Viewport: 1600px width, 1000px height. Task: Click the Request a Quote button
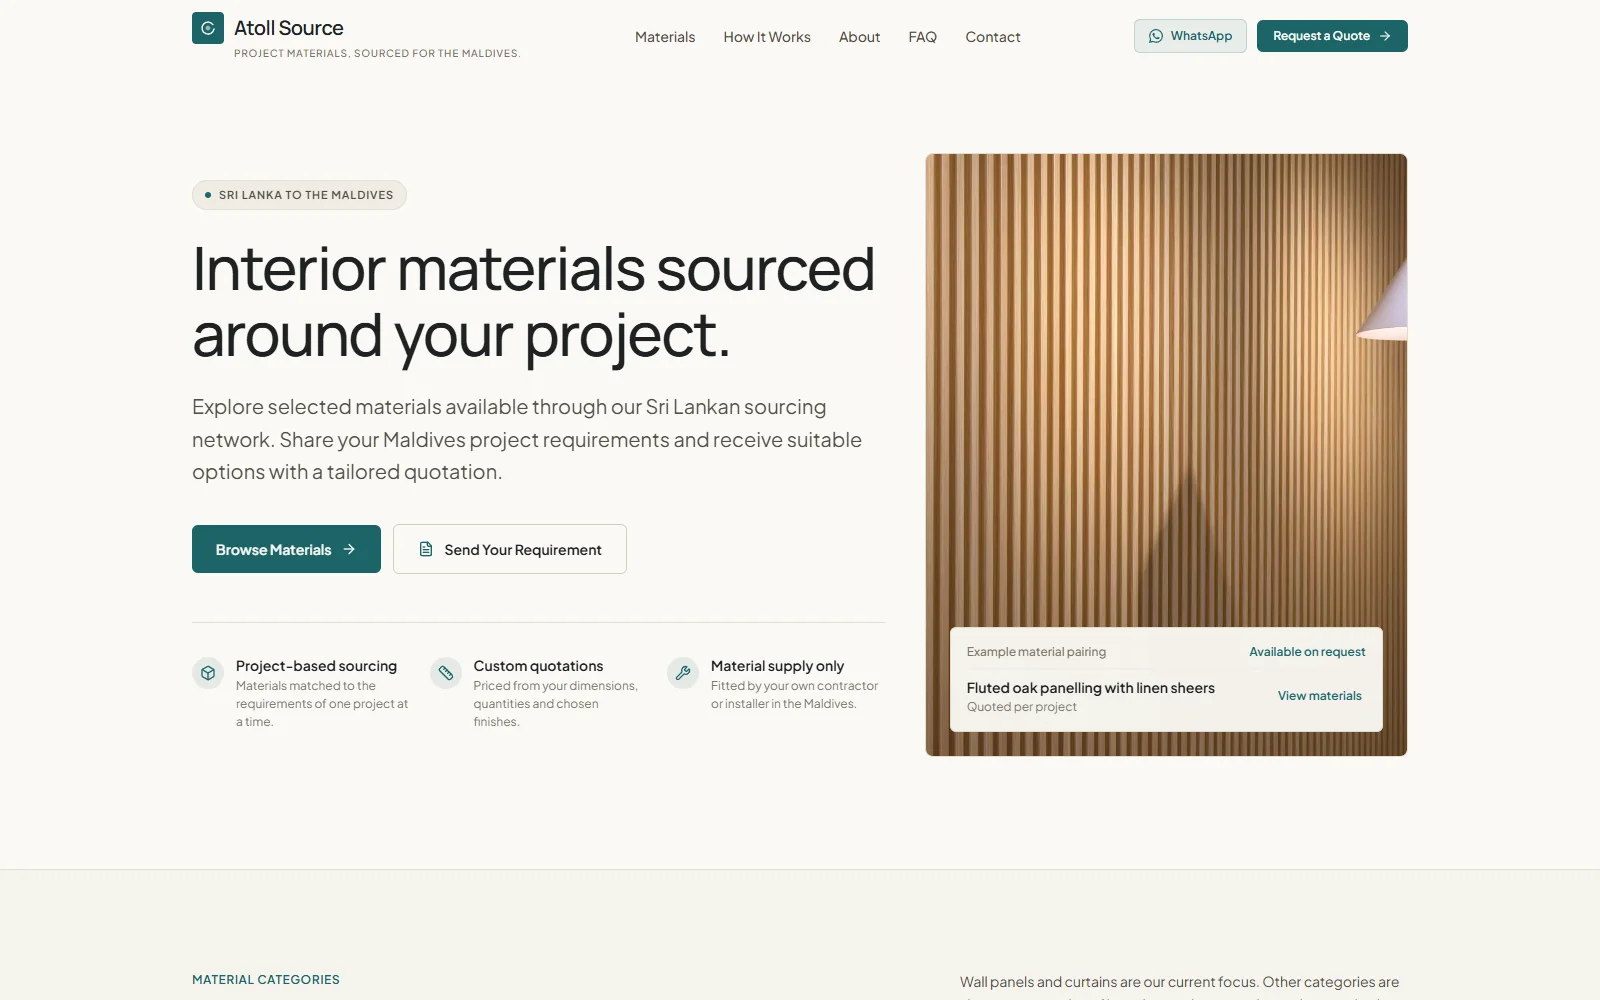click(1332, 36)
